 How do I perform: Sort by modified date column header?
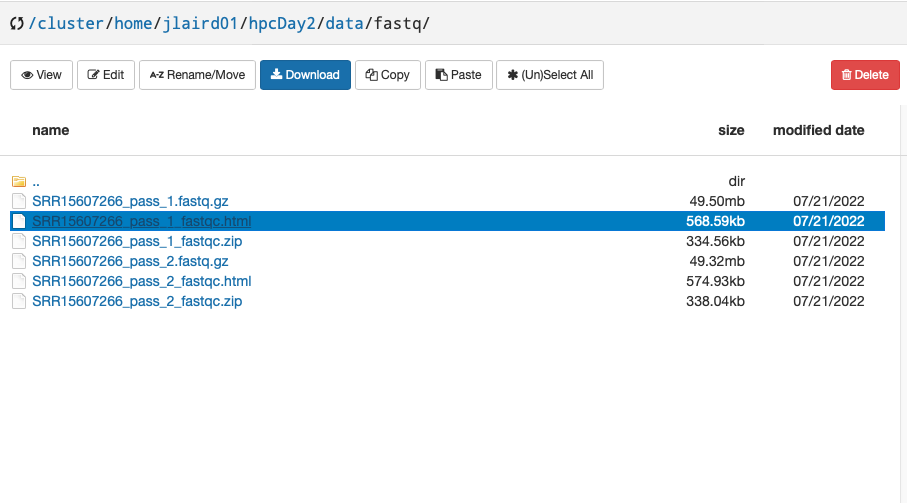(x=818, y=131)
